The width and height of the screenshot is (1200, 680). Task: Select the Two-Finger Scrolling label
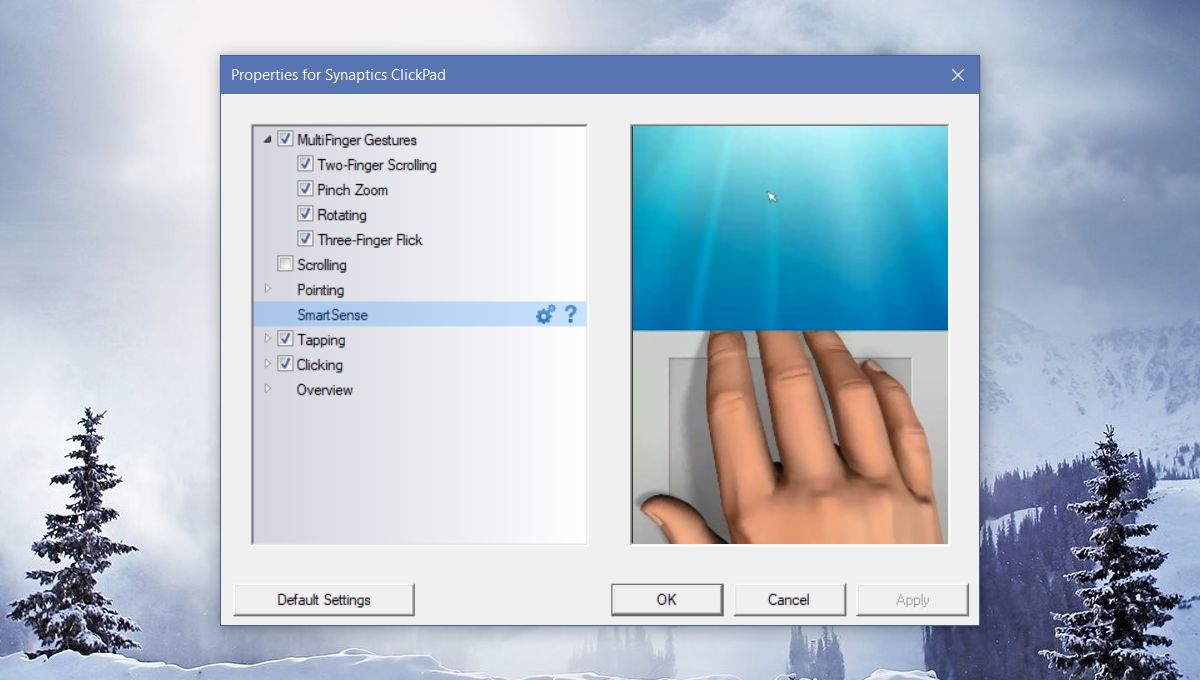pyautogui.click(x=377, y=165)
